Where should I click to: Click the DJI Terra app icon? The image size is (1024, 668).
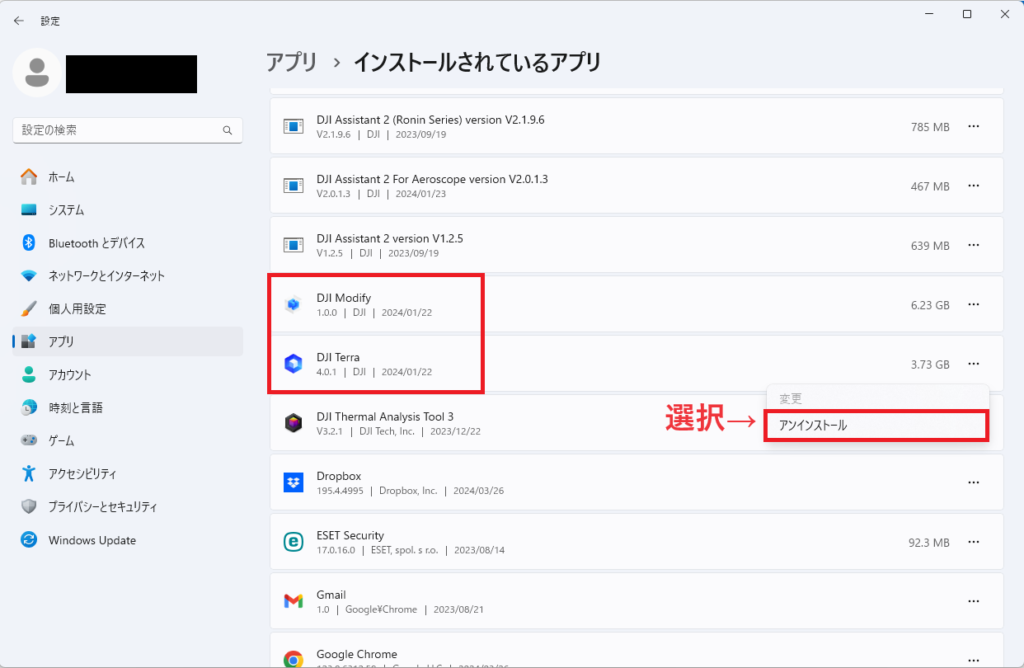293,364
